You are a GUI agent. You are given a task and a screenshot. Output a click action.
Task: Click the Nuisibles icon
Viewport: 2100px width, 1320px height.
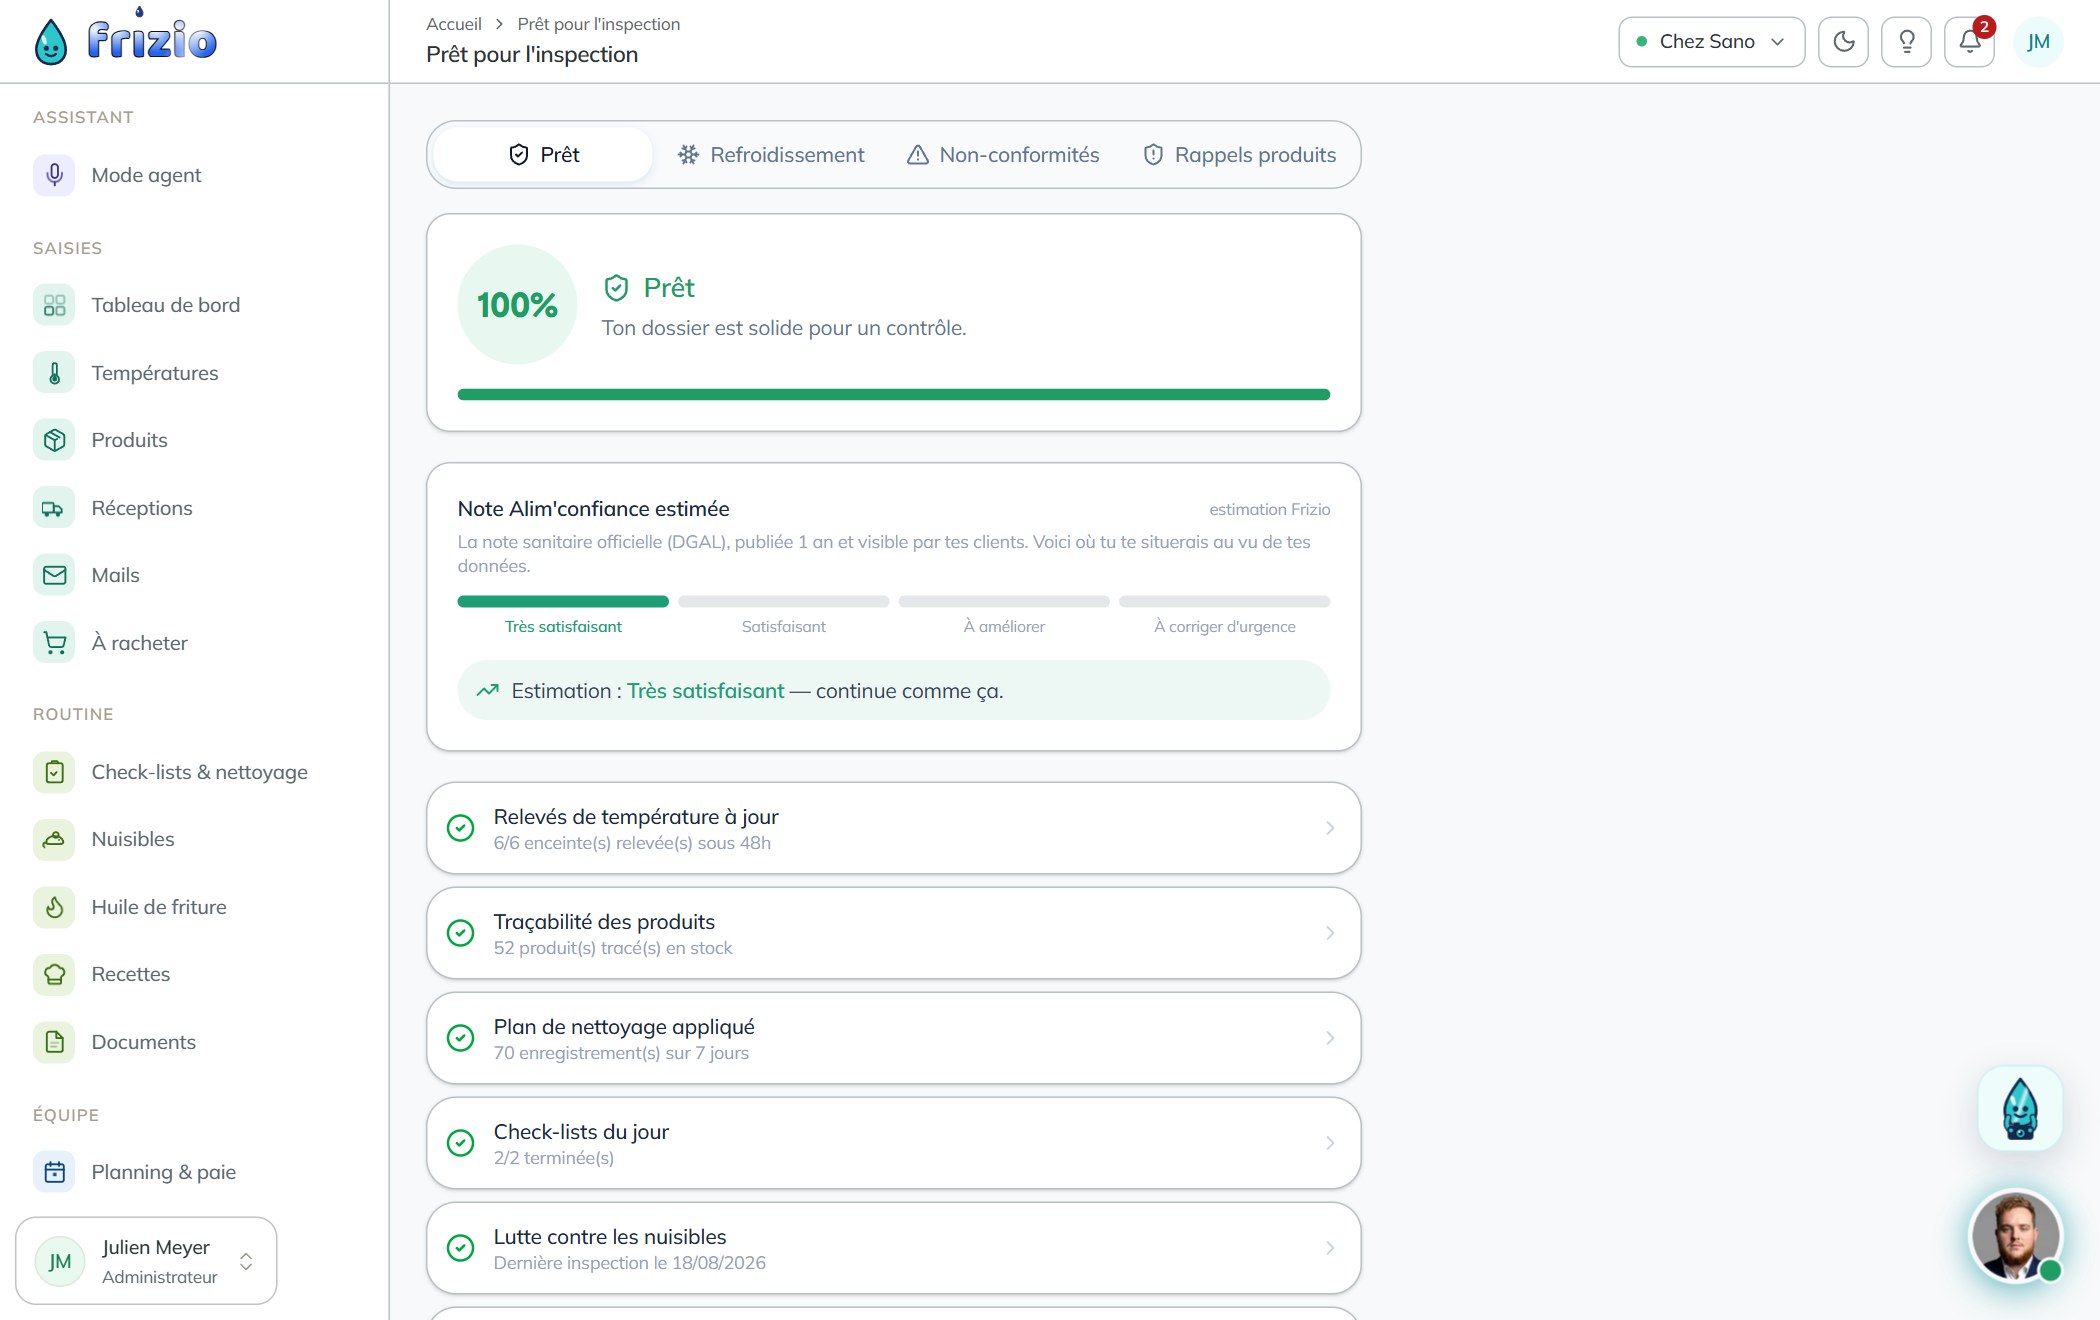click(x=54, y=839)
